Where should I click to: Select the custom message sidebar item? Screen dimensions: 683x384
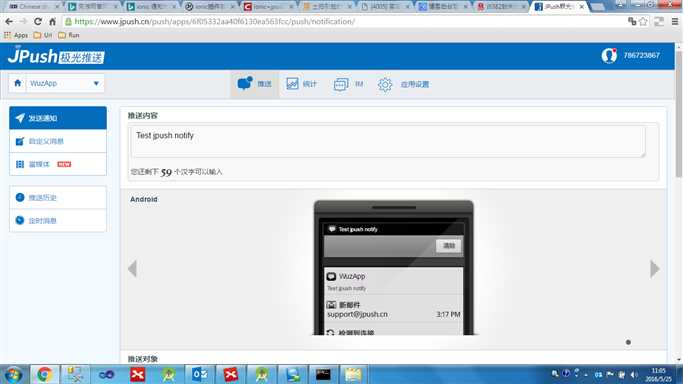pos(58,141)
